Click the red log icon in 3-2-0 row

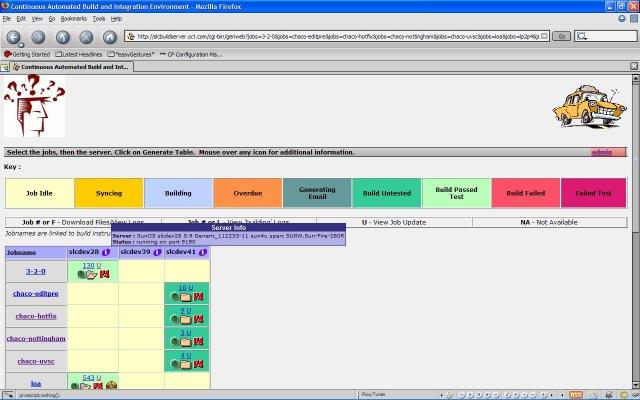[x=103, y=275]
